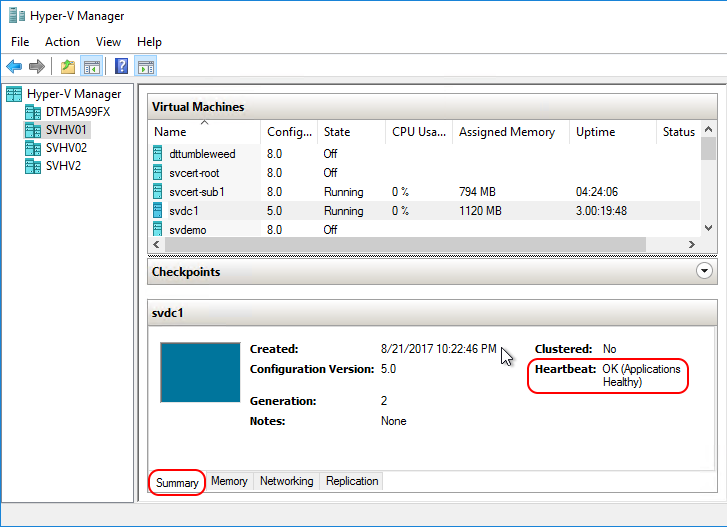Switch to the Memory tab
This screenshot has height=527, width=727.
pos(229,481)
